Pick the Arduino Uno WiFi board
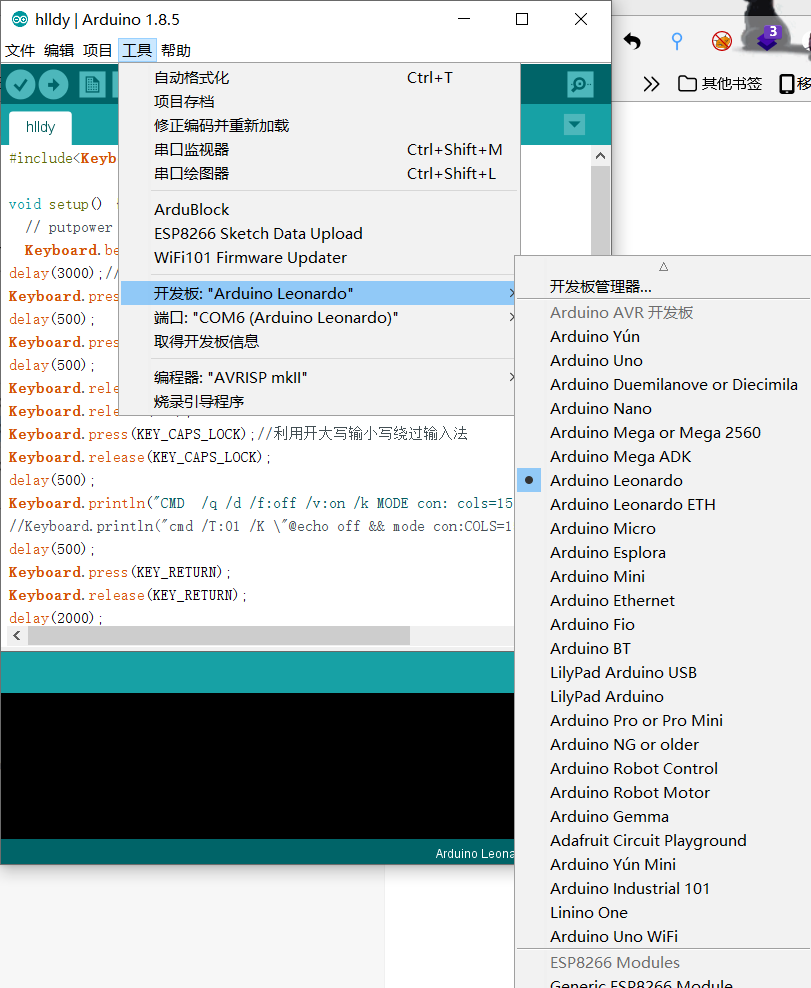Image resolution: width=811 pixels, height=988 pixels. [x=664, y=936]
